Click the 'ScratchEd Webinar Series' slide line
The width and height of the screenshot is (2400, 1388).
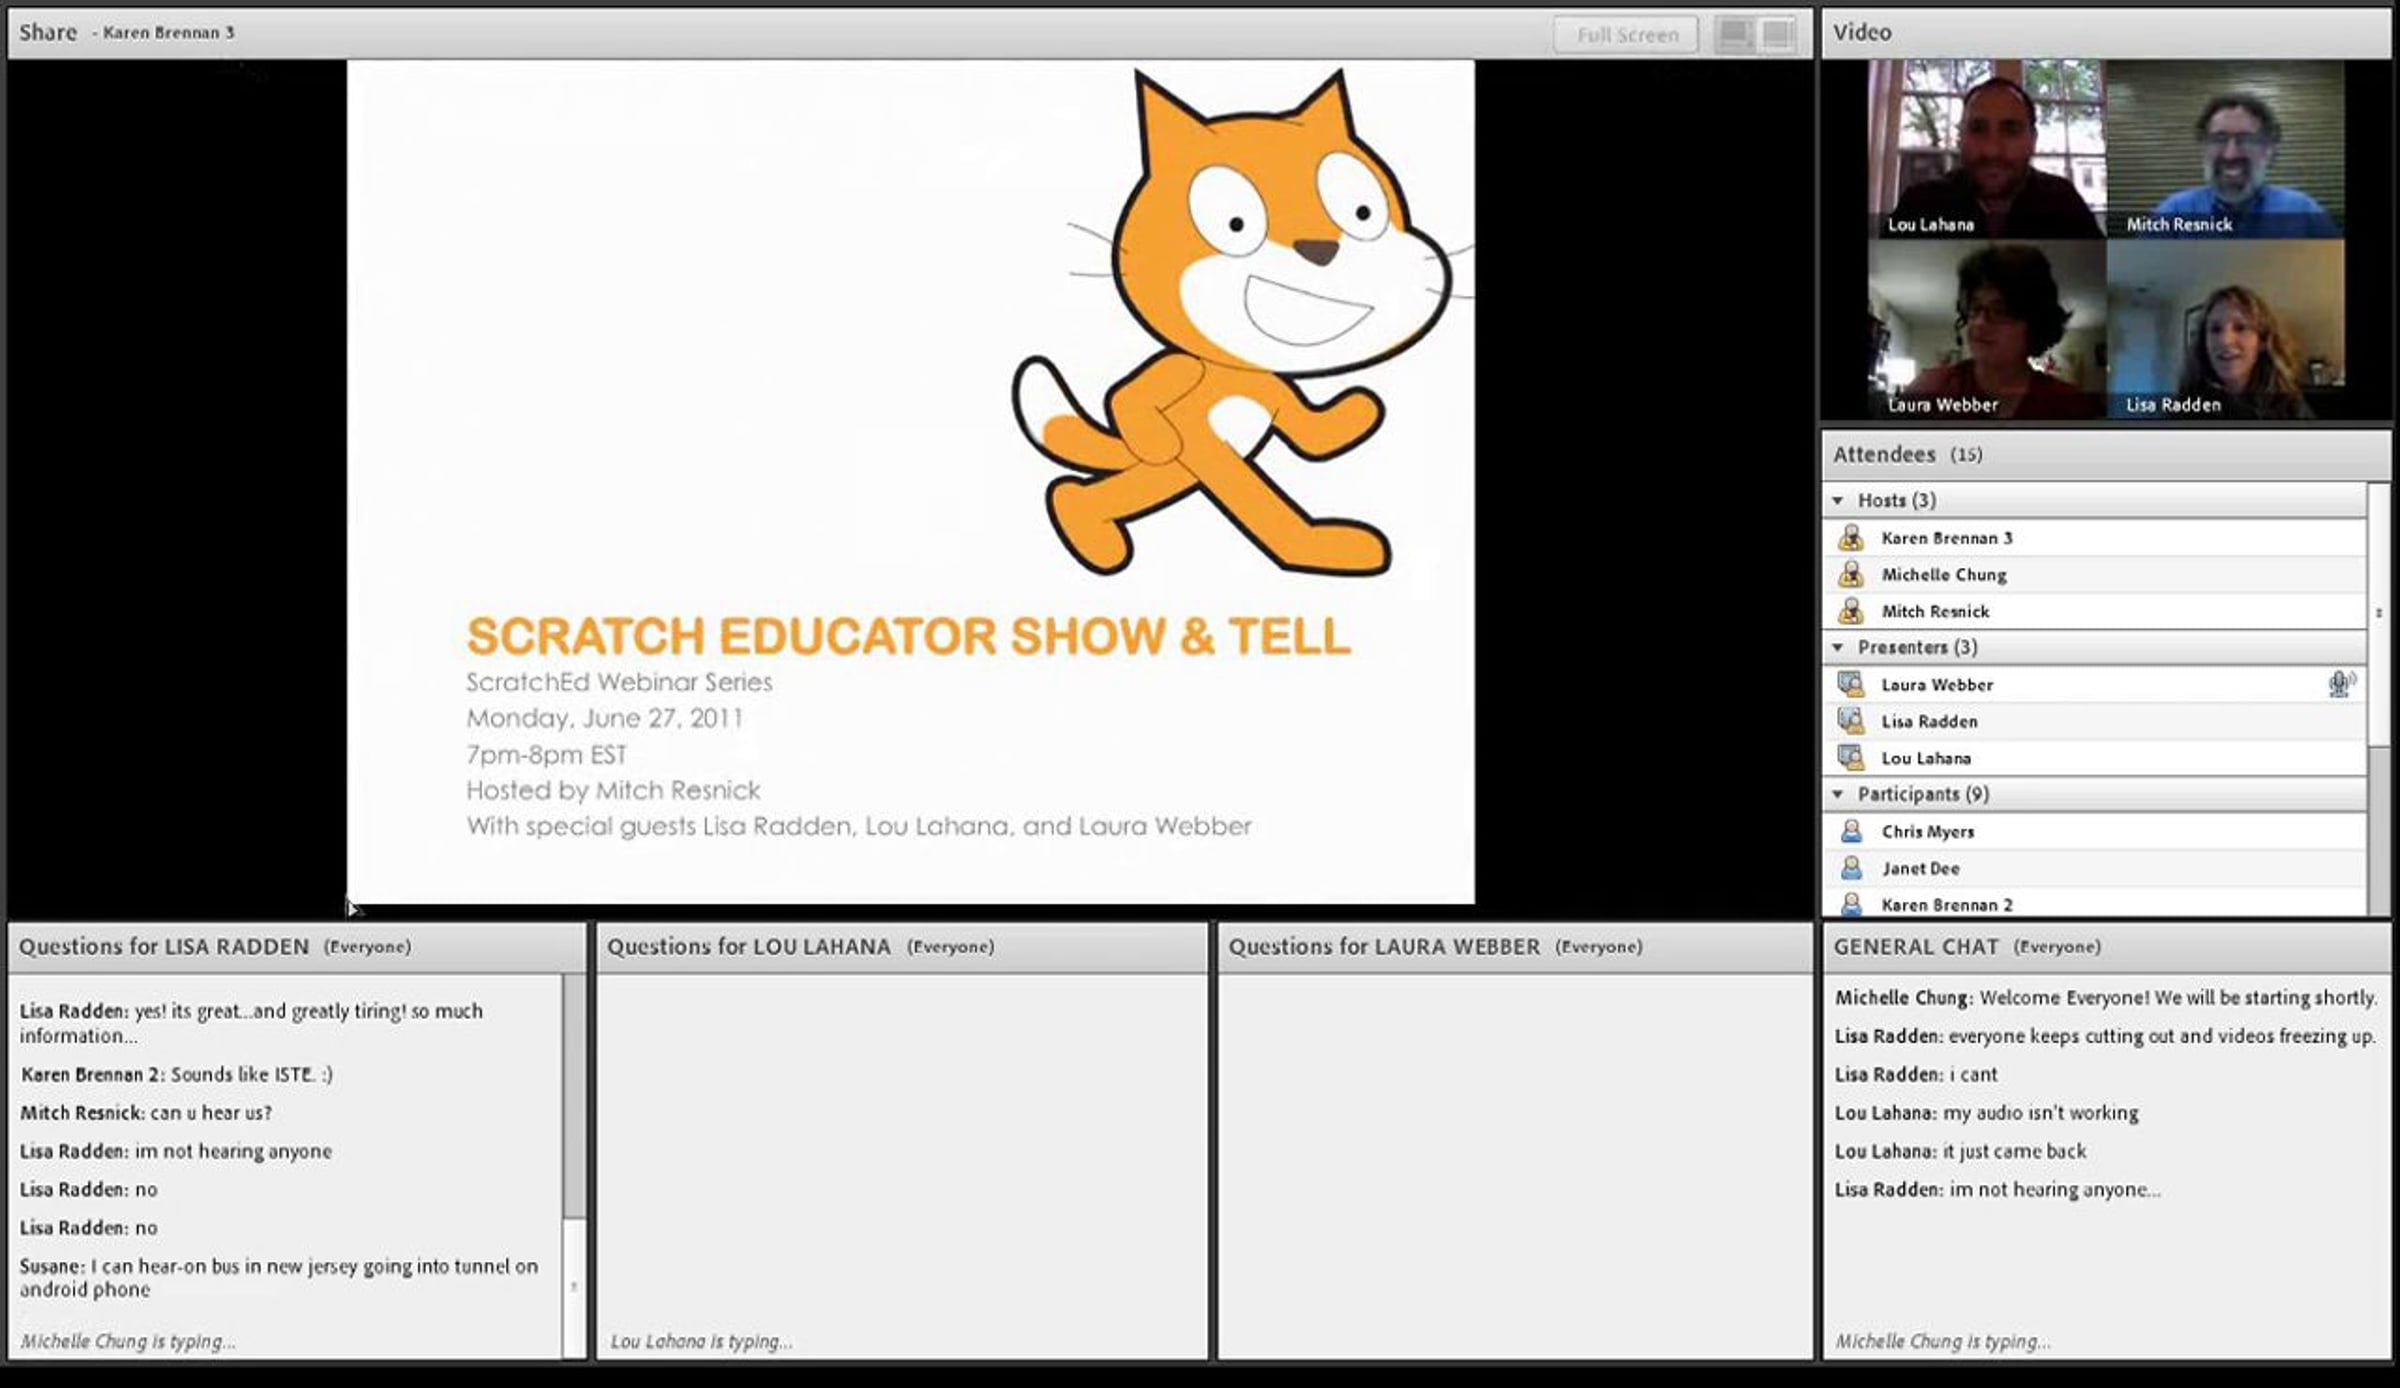619,682
